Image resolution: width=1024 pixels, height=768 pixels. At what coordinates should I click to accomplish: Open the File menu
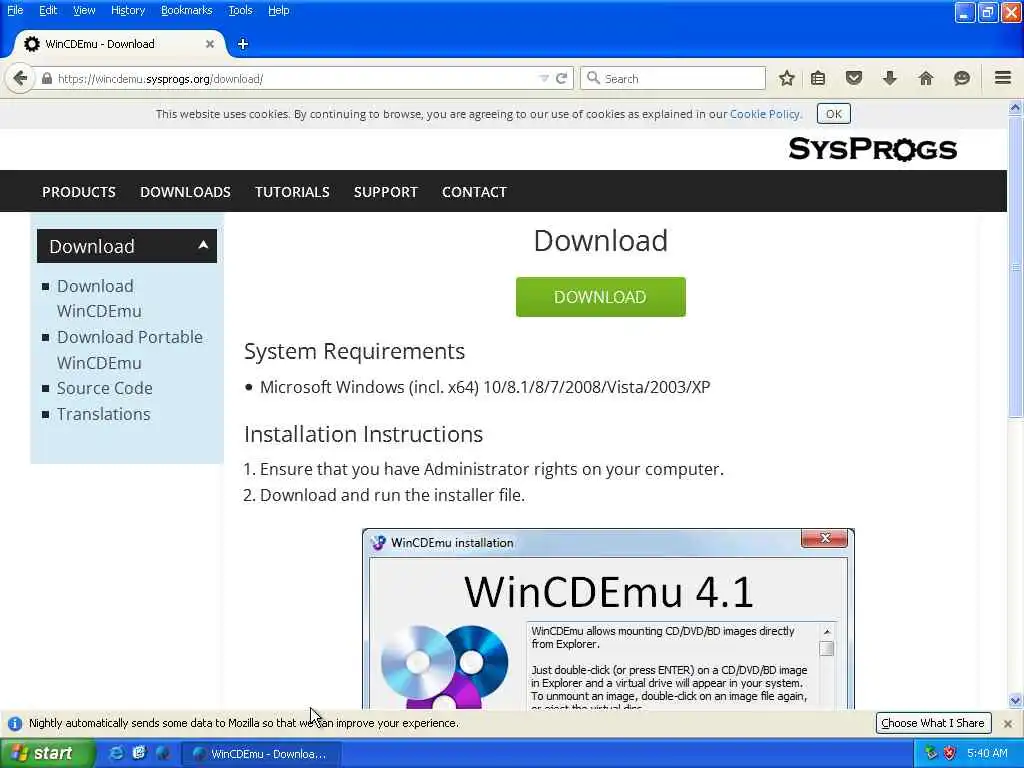[15, 10]
